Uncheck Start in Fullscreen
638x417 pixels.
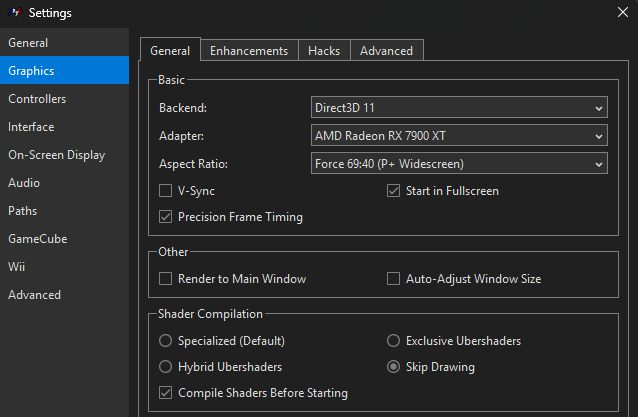[x=394, y=191]
